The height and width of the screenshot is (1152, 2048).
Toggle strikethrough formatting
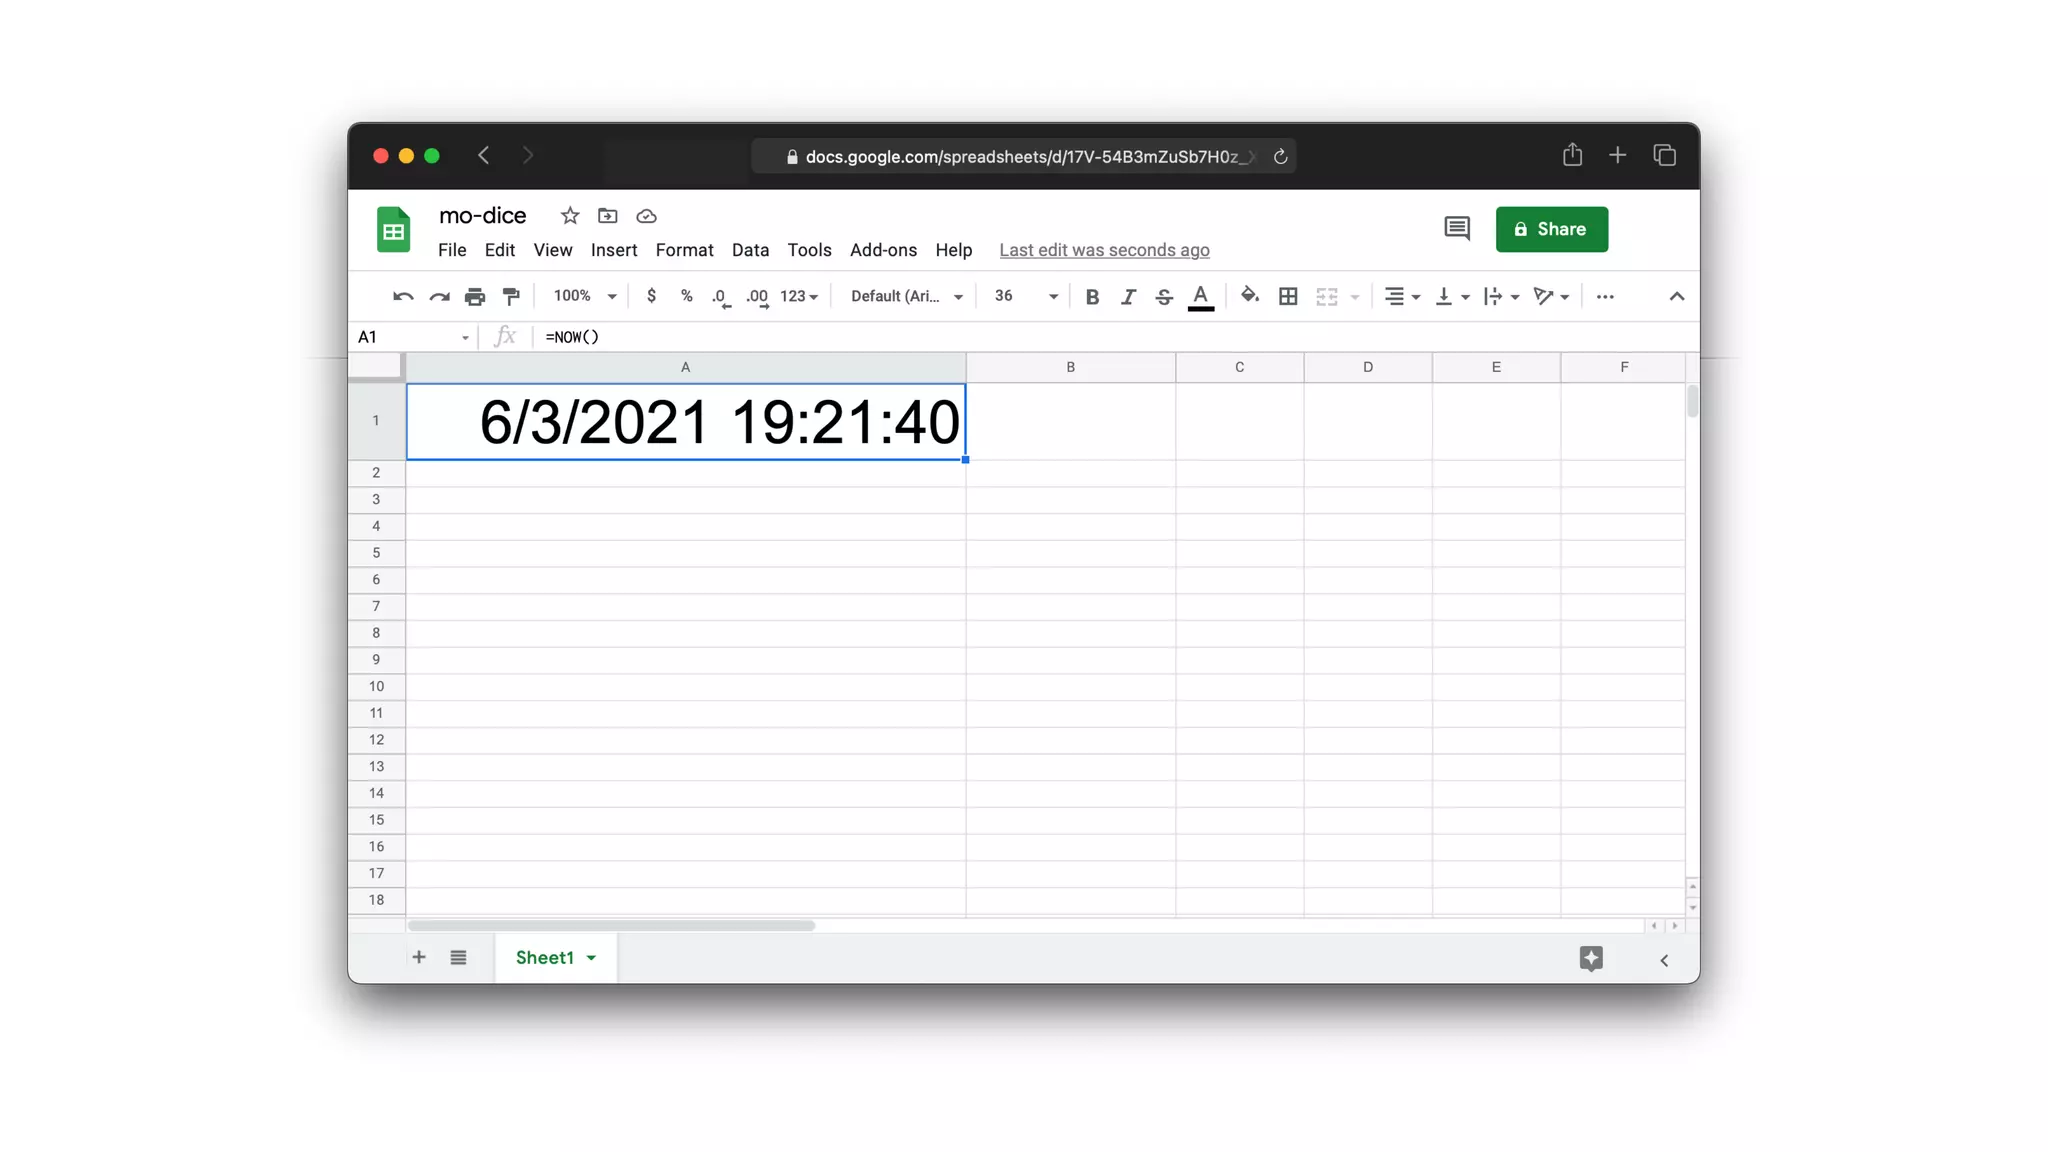(1164, 296)
